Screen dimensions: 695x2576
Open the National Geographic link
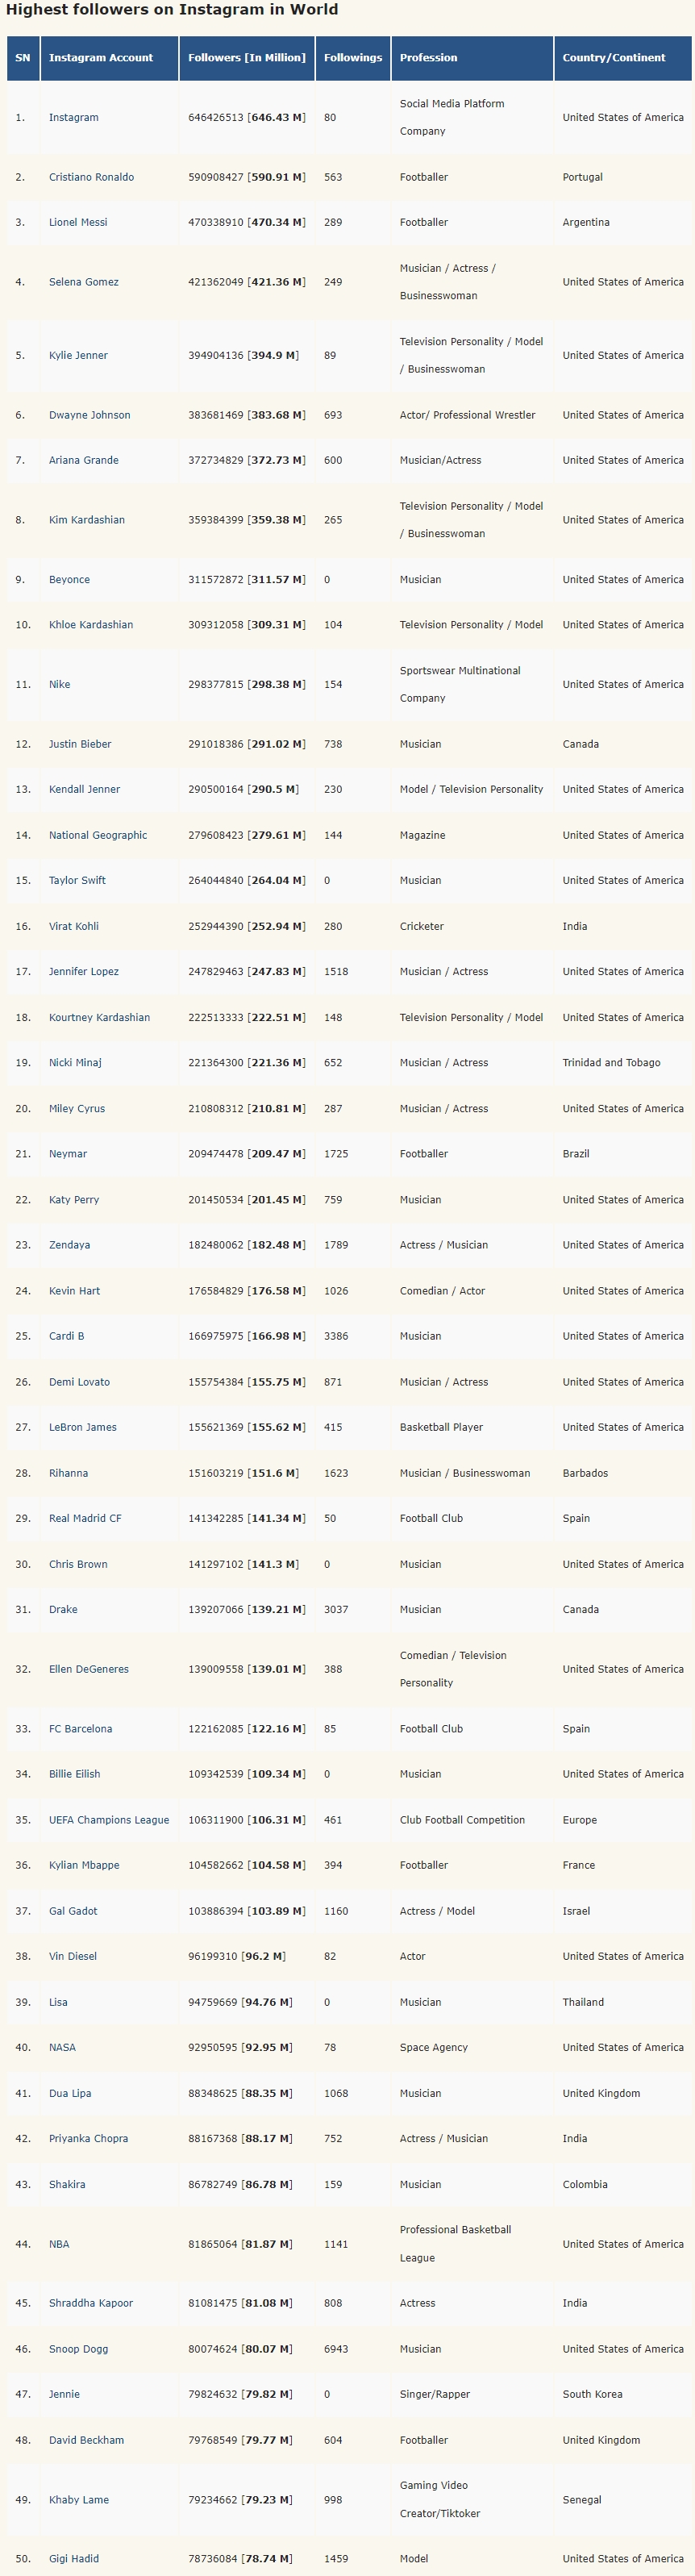98,835
